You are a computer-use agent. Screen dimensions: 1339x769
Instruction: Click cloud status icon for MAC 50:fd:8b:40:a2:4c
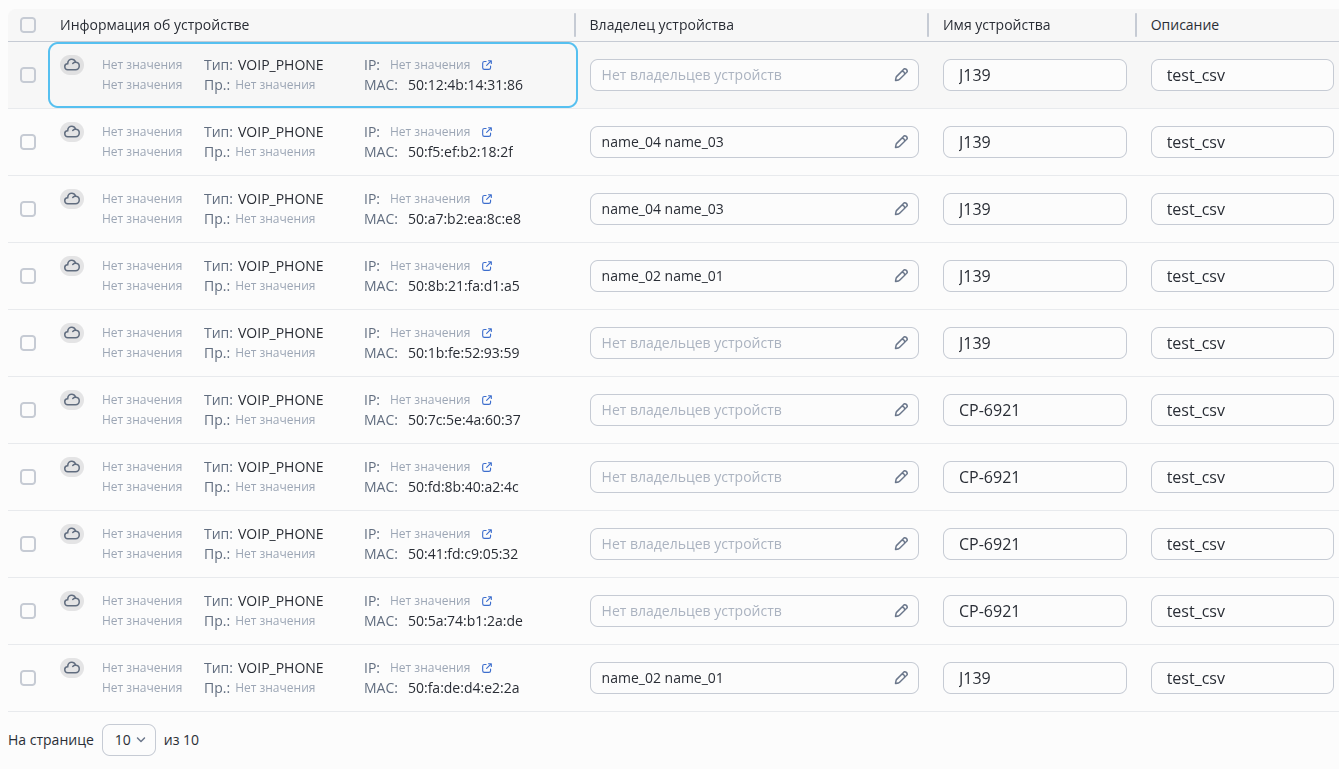(72, 467)
